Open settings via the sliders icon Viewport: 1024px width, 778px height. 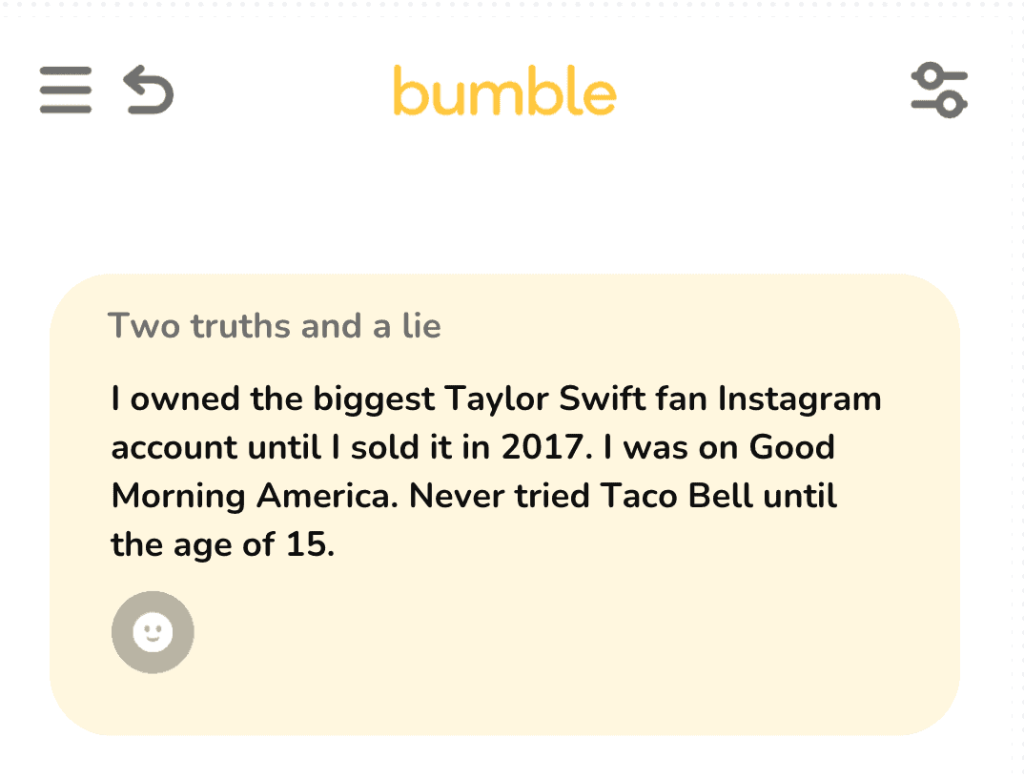pyautogui.click(x=938, y=89)
